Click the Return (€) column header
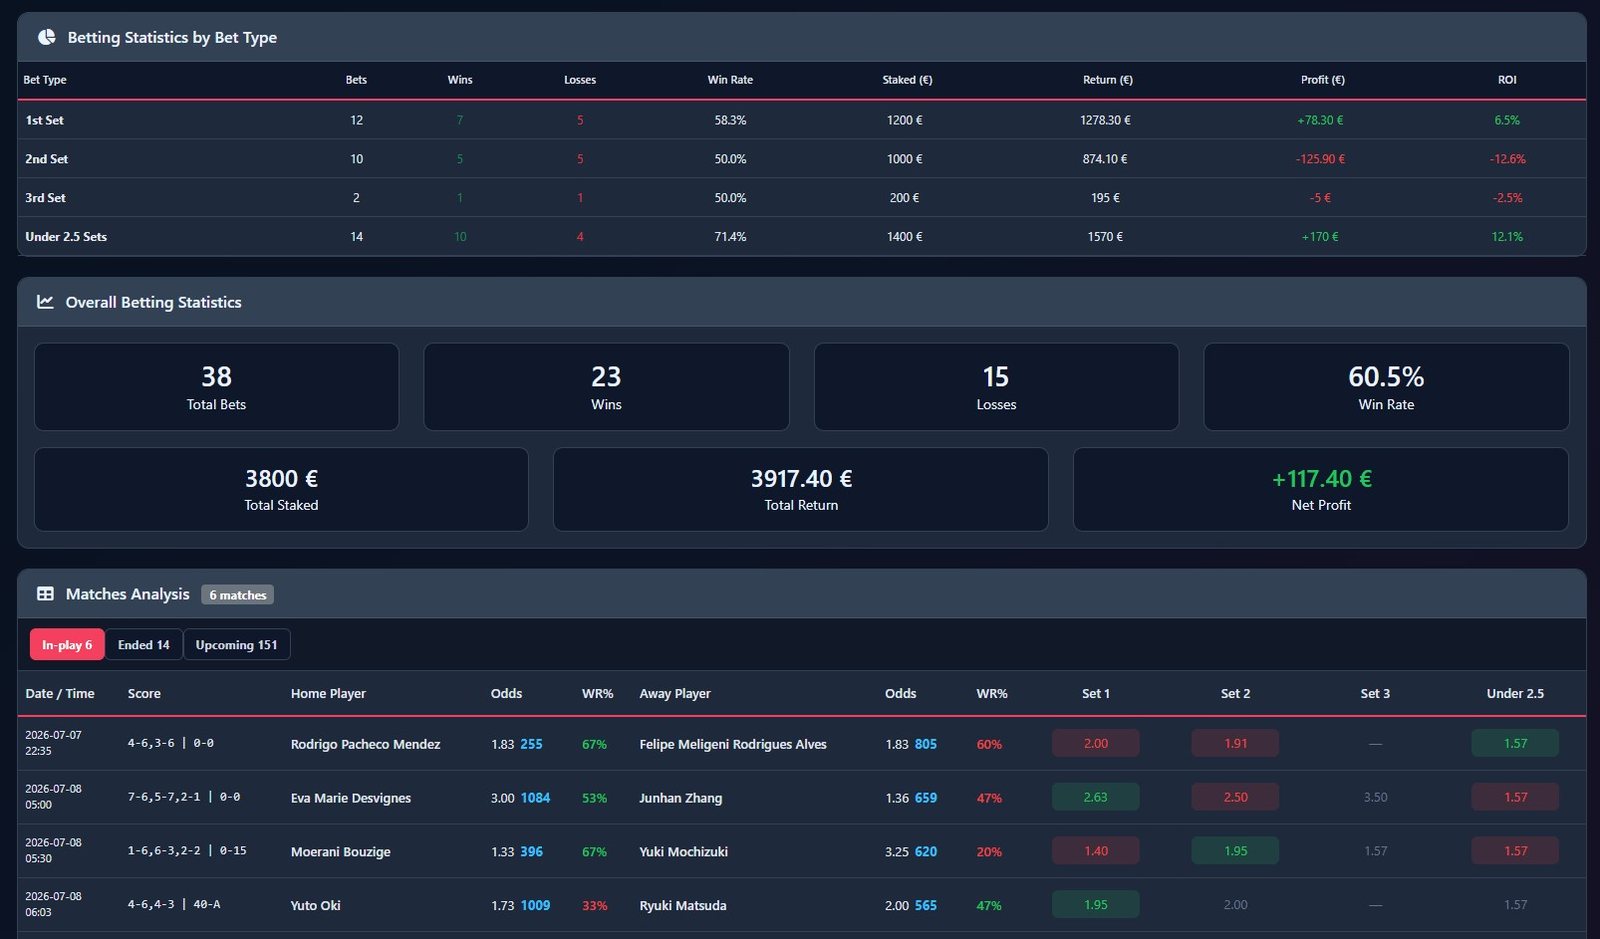Image resolution: width=1600 pixels, height=939 pixels. [1107, 80]
